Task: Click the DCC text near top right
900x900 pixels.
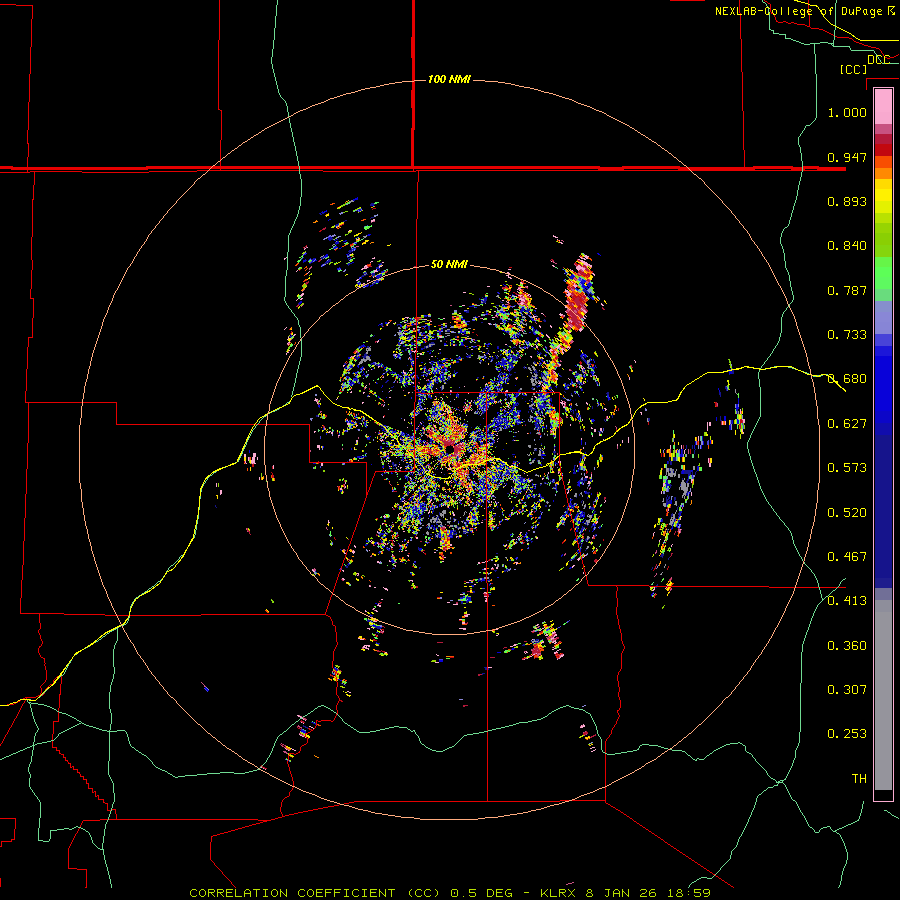Action: pos(879,60)
